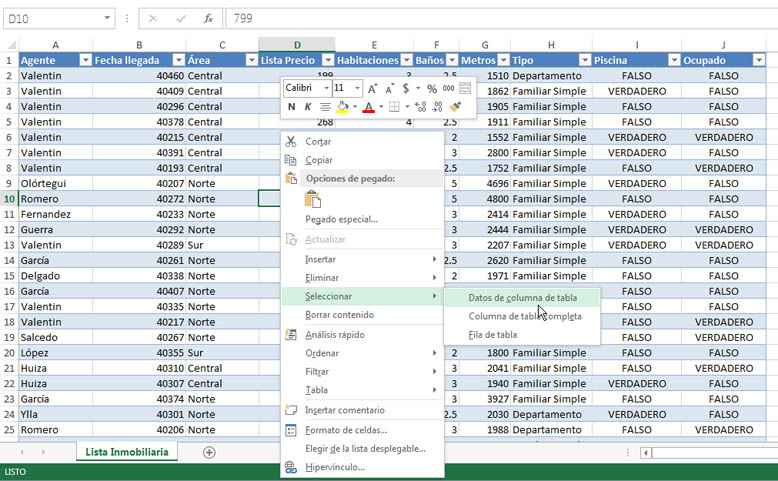
Task: Select 'Datos de columna de tabla'
Action: [x=522, y=297]
